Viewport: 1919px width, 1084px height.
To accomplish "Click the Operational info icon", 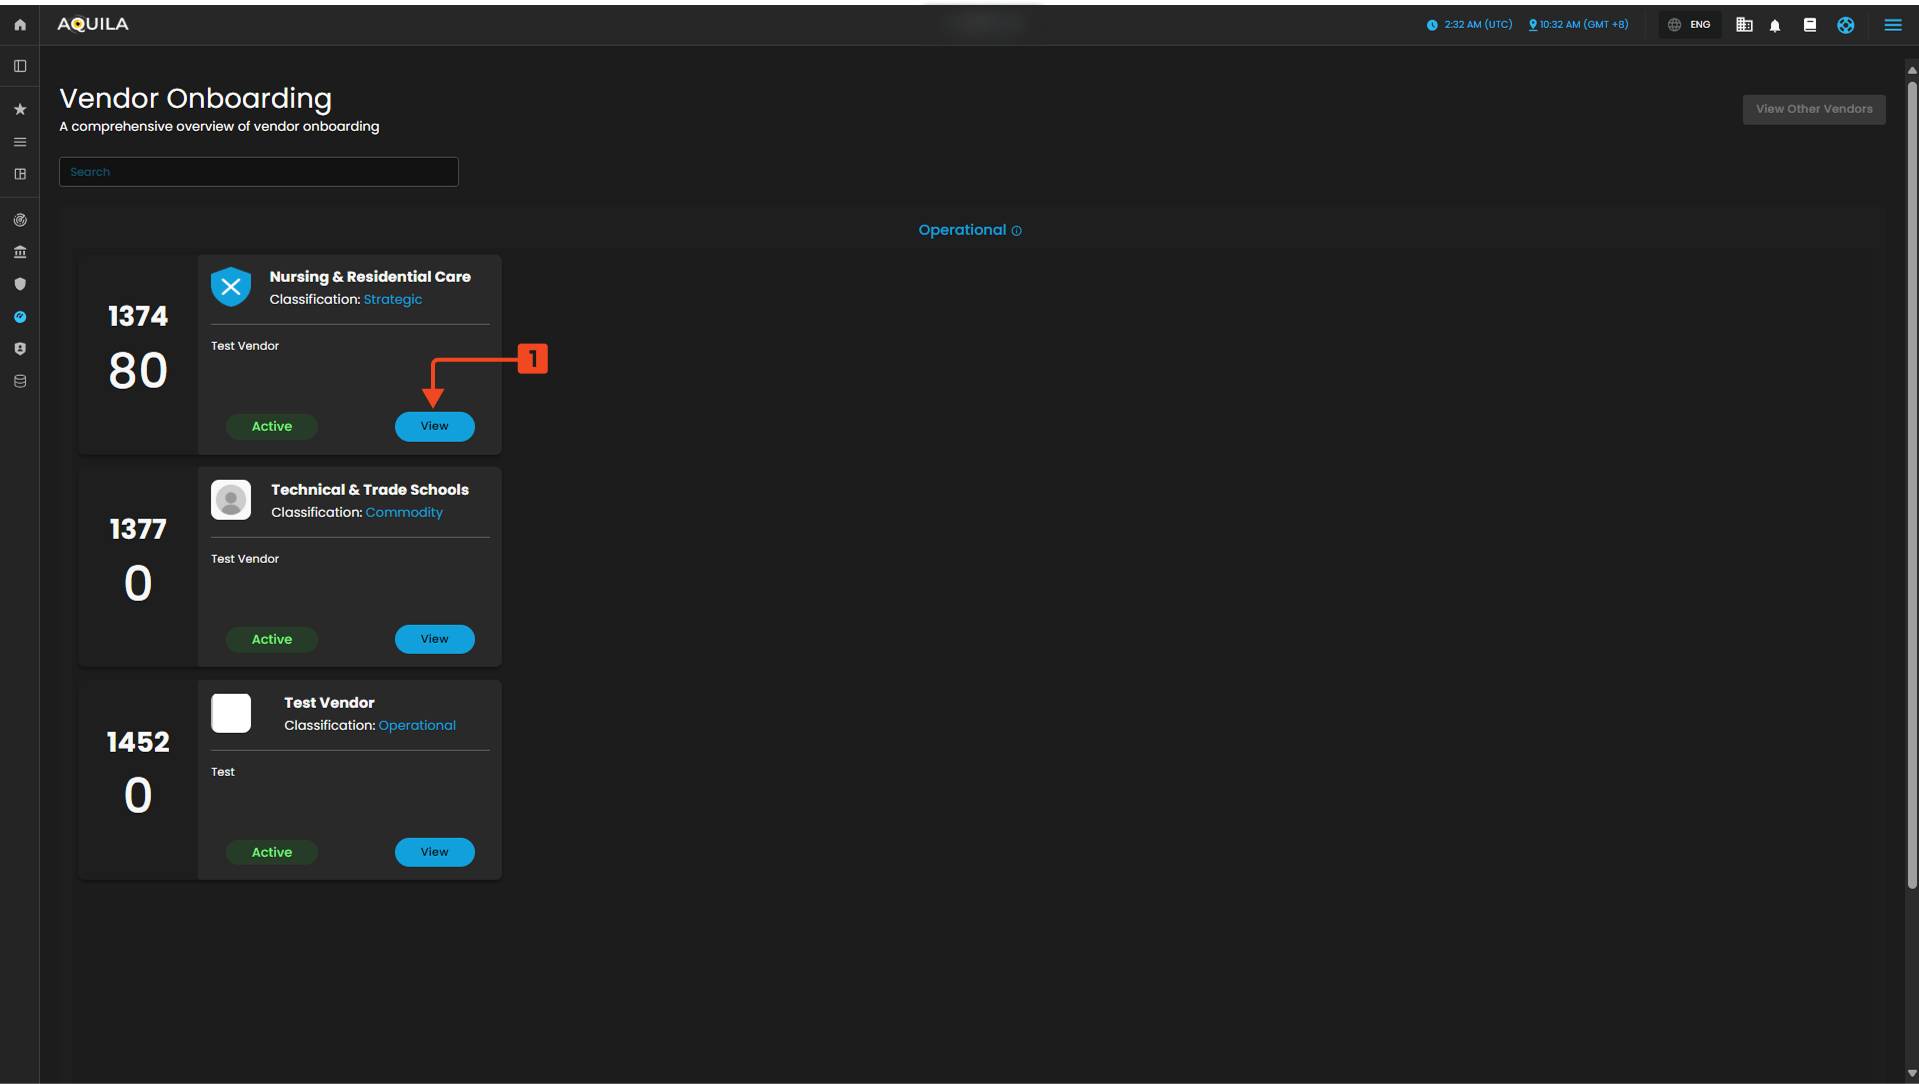I will [x=1016, y=231].
